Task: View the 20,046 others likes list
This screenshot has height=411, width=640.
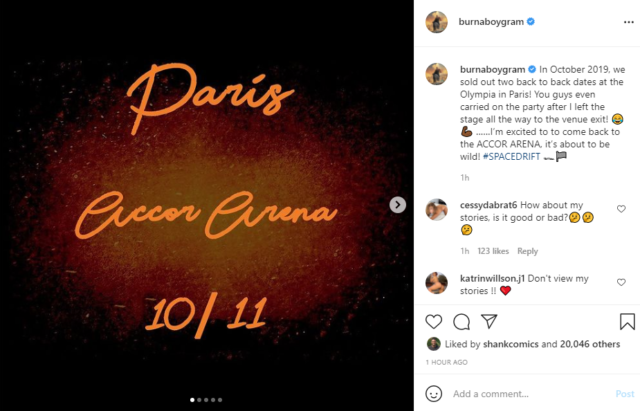Action: (x=590, y=344)
